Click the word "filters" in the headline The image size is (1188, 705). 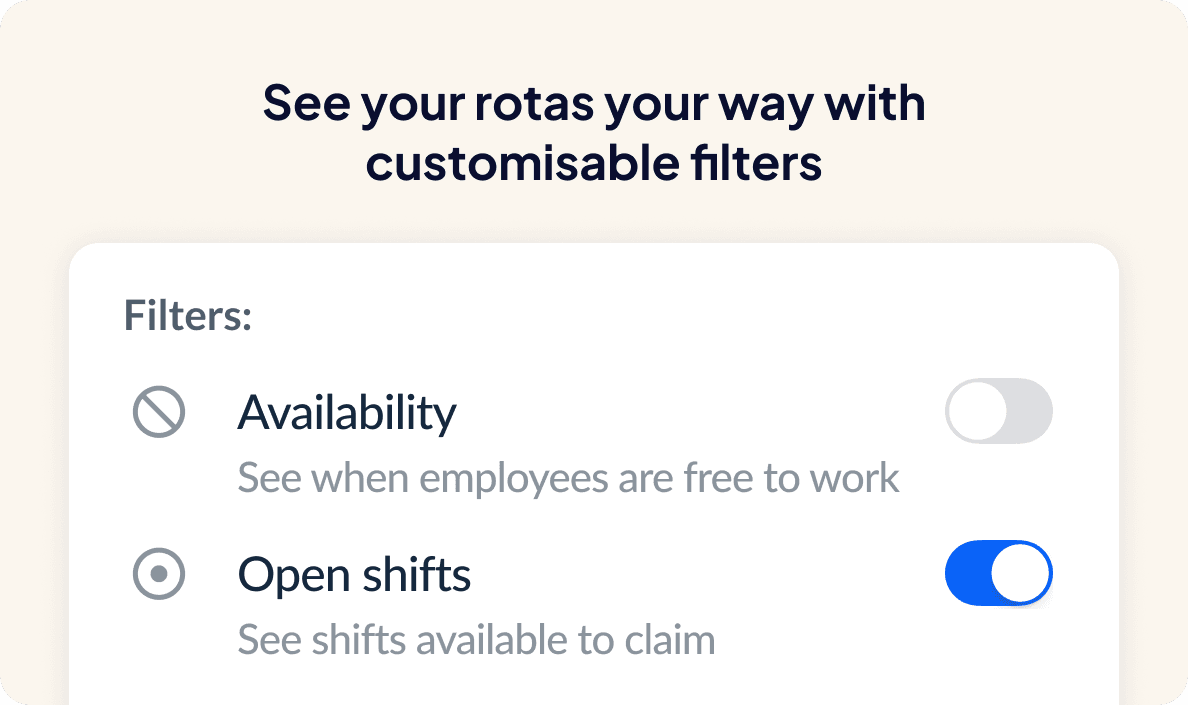pos(756,163)
